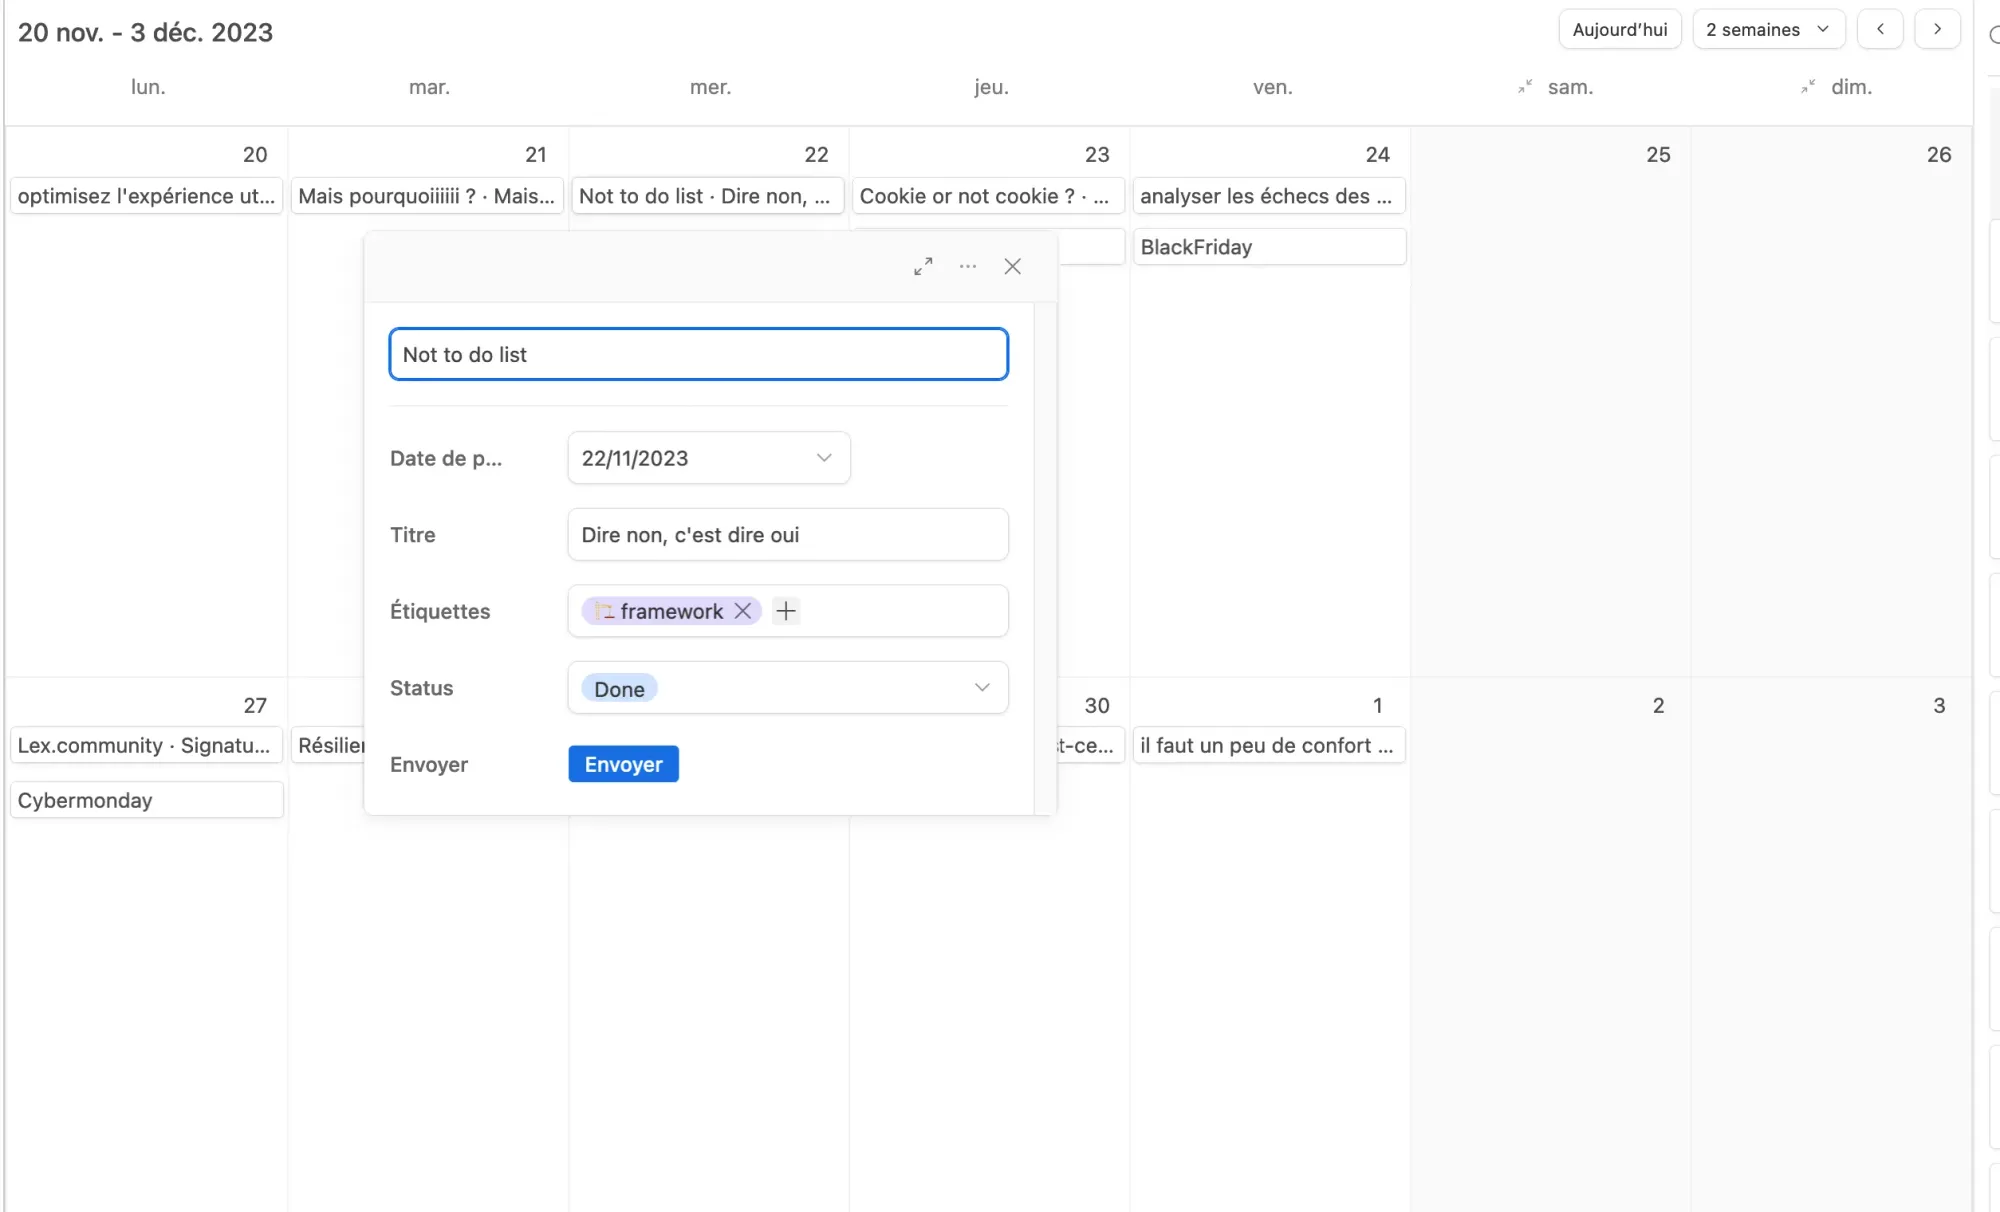Image resolution: width=2000 pixels, height=1212 pixels.
Task: Jump to Aujourd'hui
Action: tap(1619, 29)
